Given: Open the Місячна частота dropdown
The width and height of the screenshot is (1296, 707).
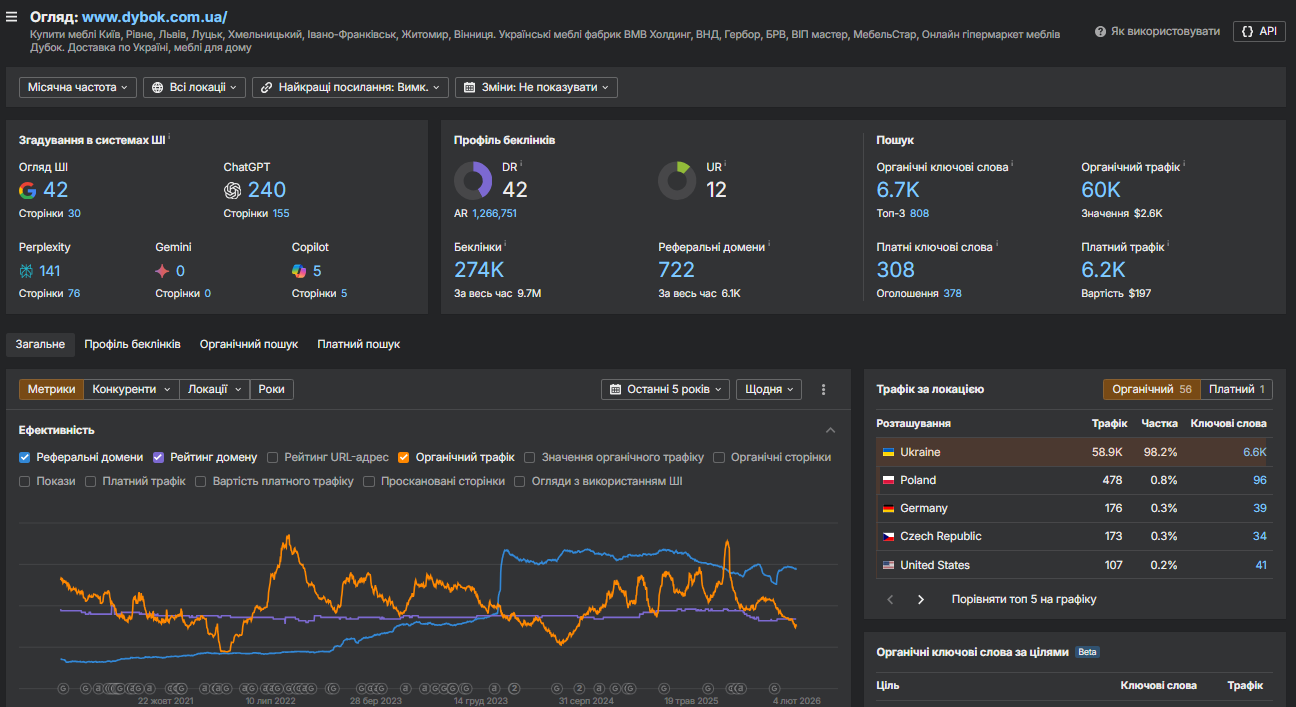Looking at the screenshot, I should (77, 87).
